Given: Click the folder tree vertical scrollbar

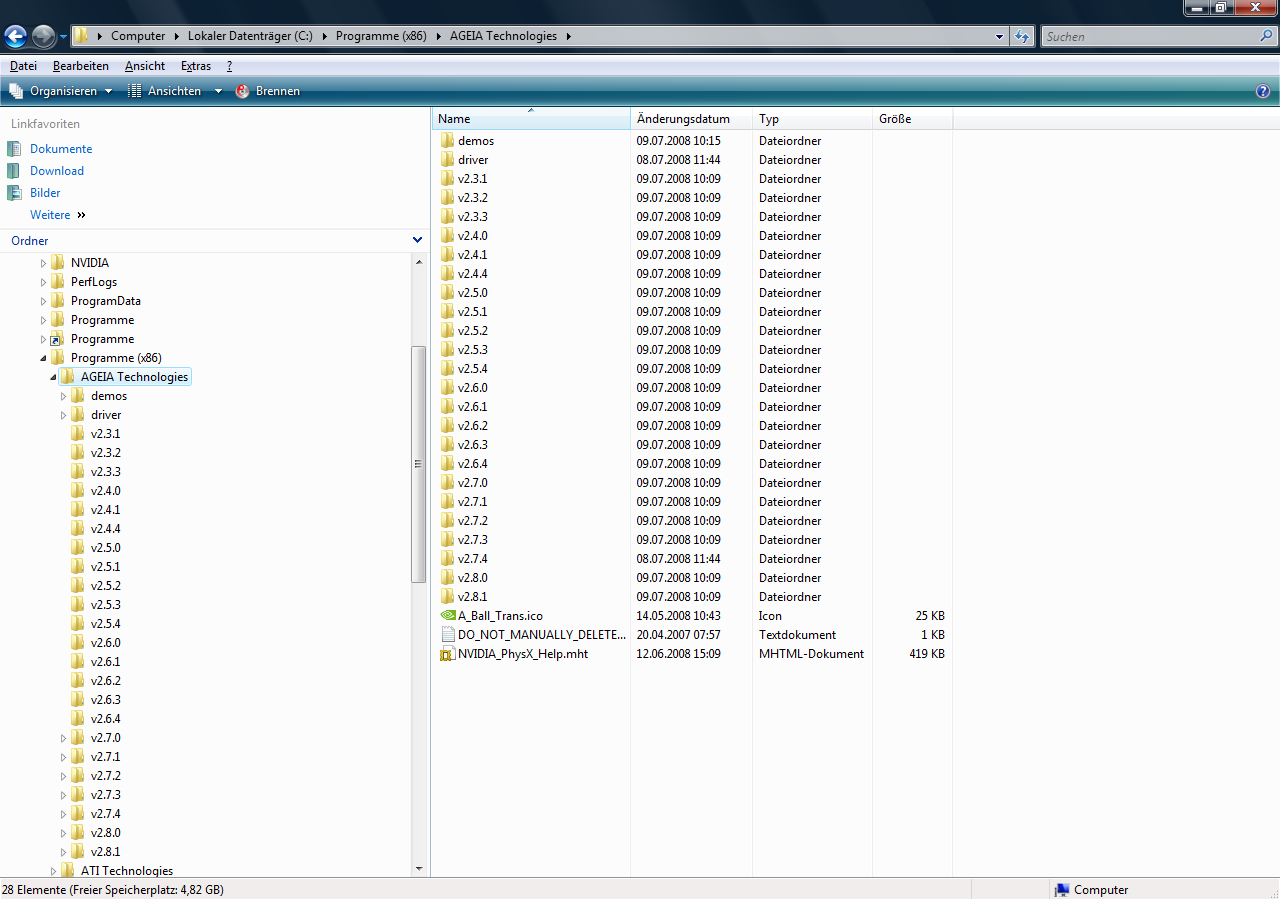Looking at the screenshot, I should tap(419, 463).
